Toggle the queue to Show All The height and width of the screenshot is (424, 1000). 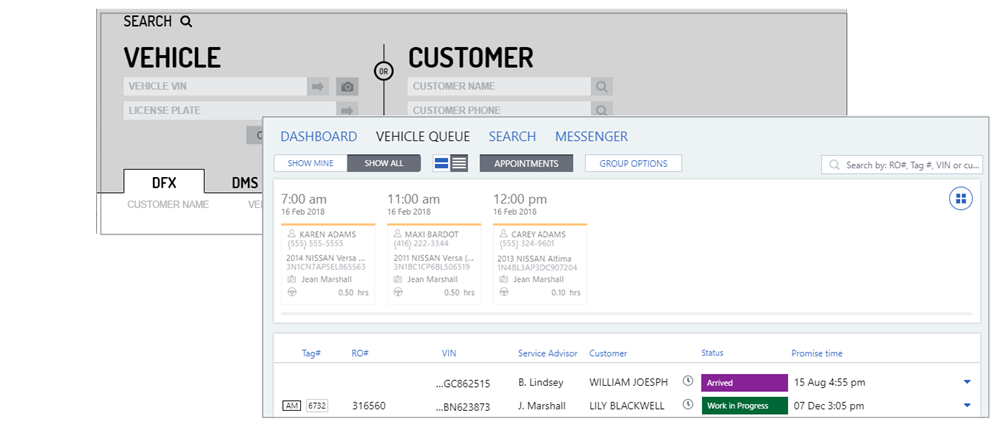(384, 163)
